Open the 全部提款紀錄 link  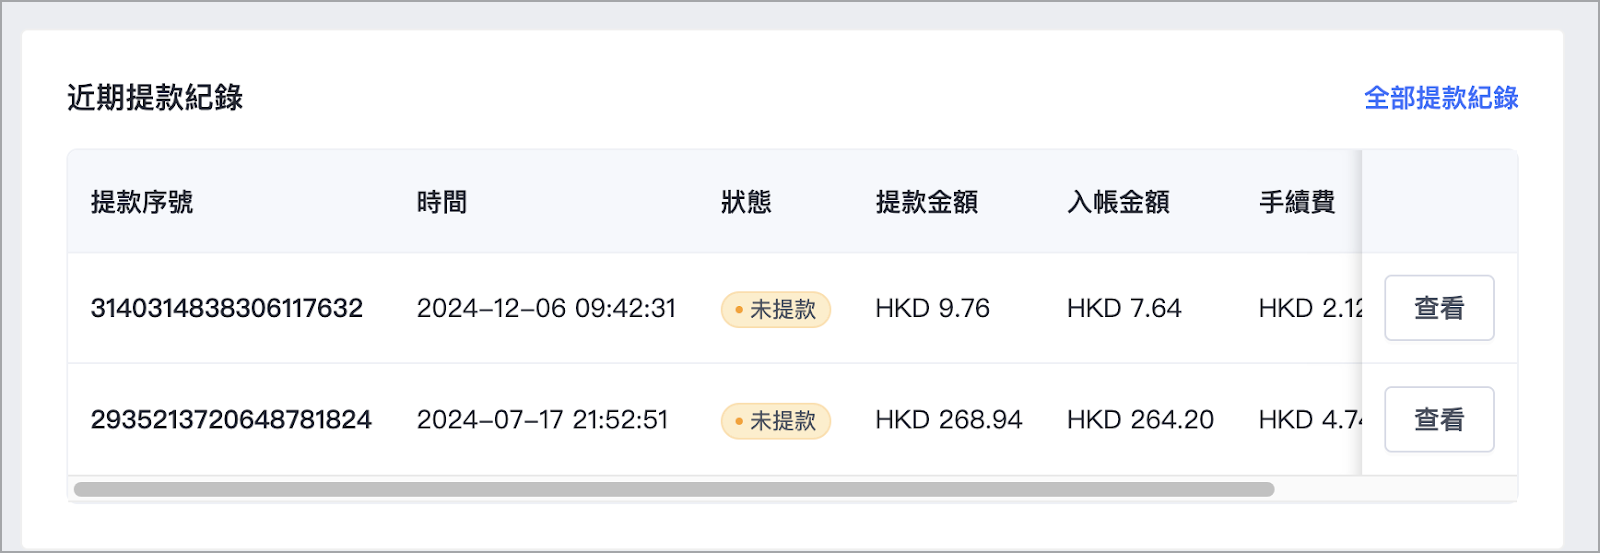pos(1441,98)
